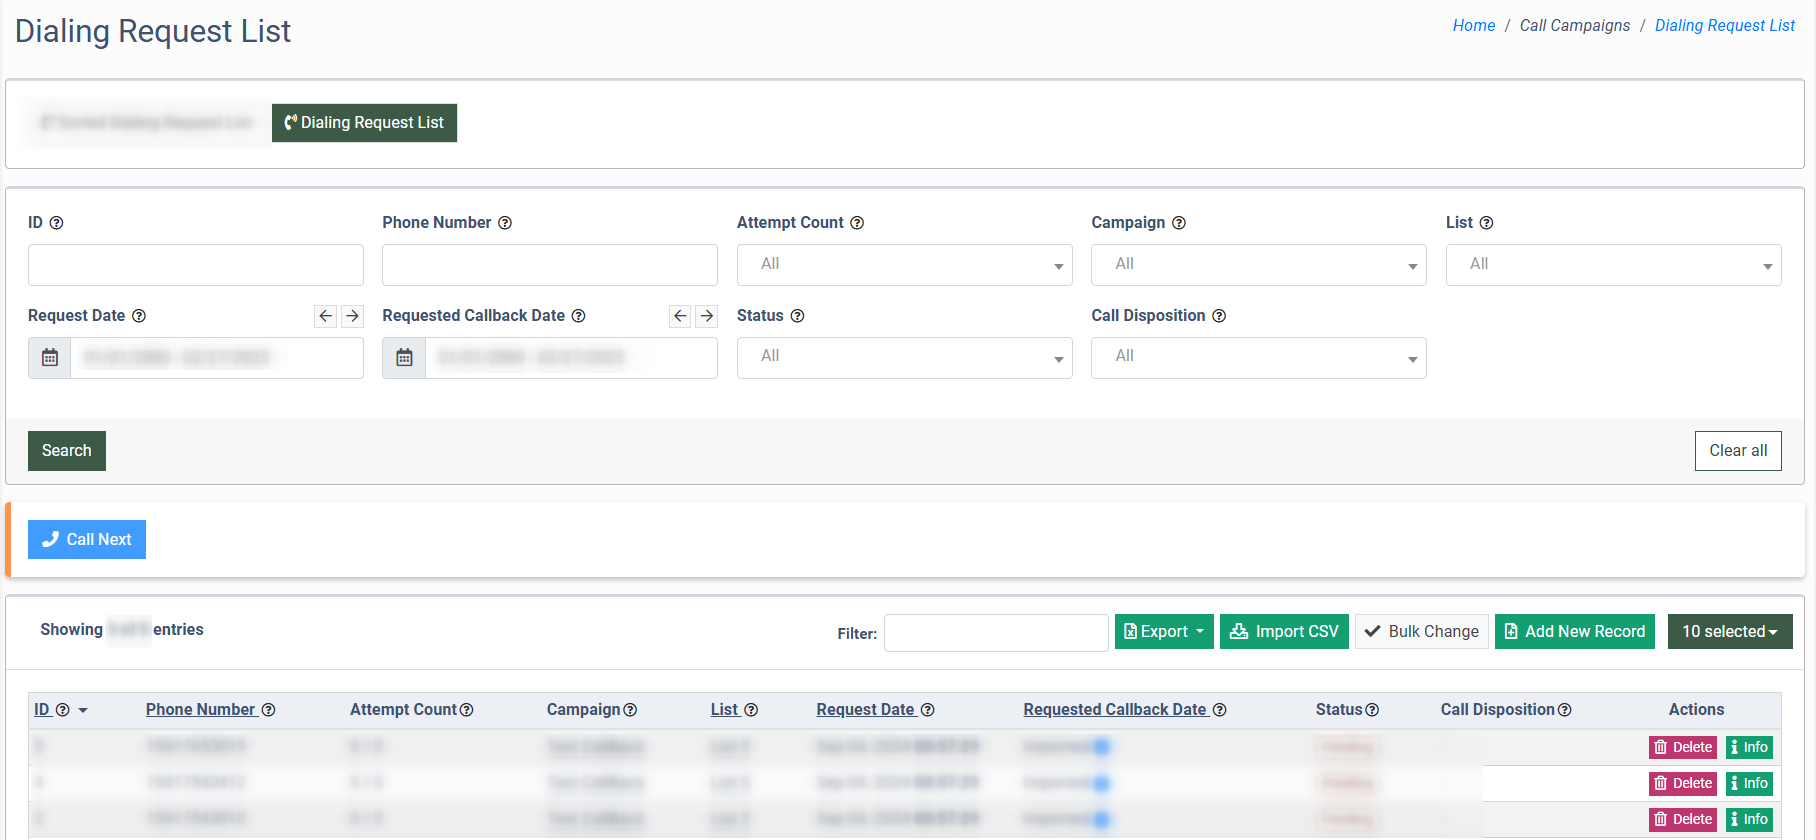Click the Request Date previous arrow
The width and height of the screenshot is (1816, 840).
325,316
